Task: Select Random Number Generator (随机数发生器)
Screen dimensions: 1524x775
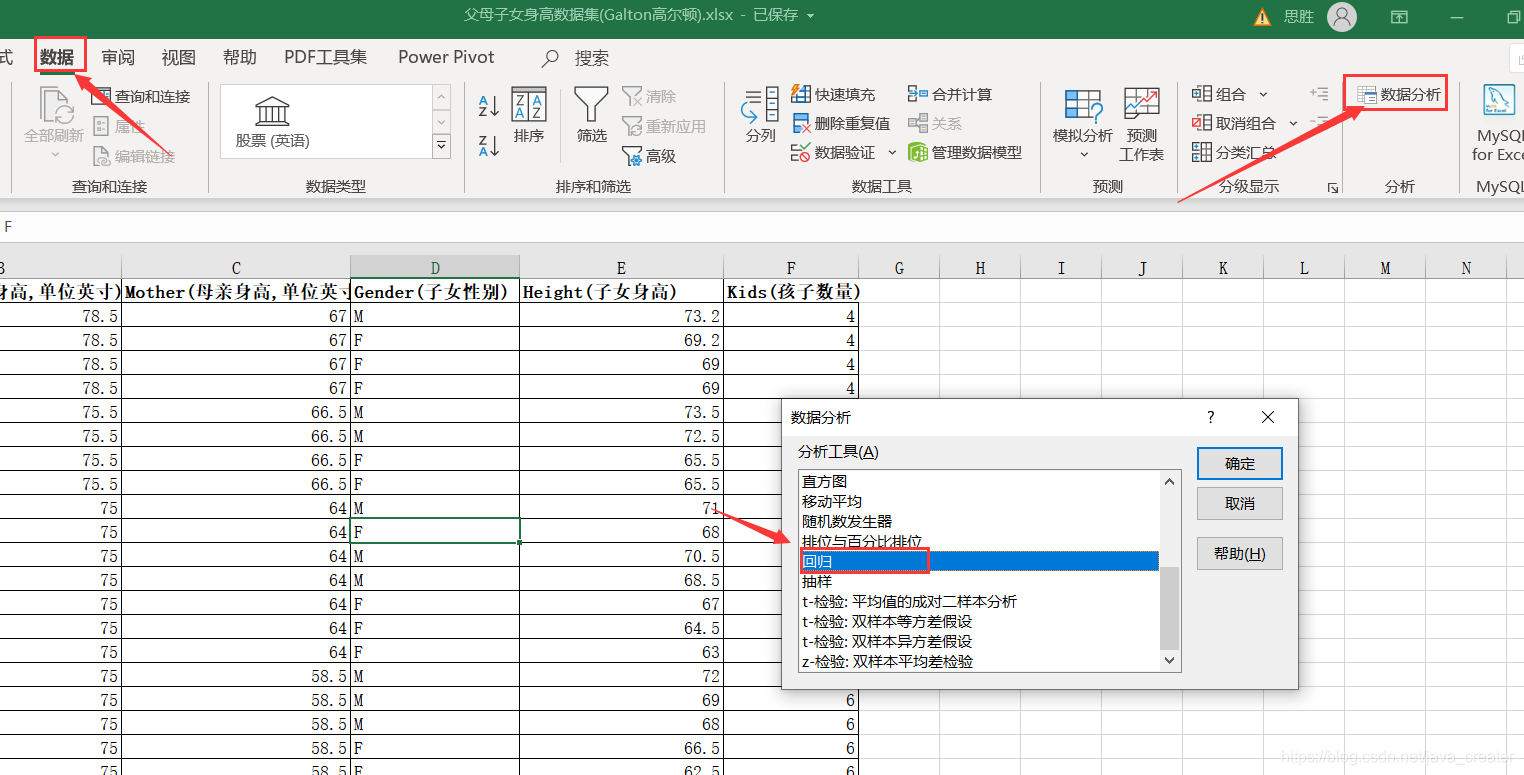Action: 979,521
